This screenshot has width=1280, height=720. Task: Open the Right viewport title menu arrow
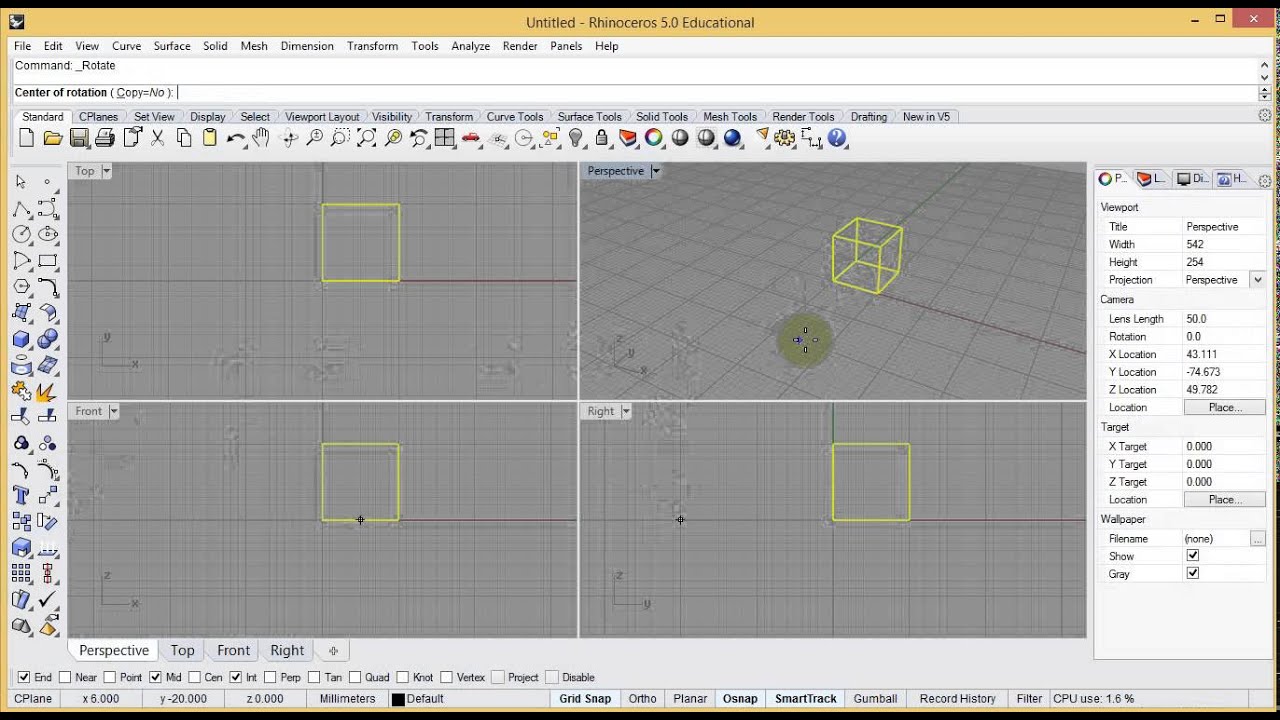[626, 411]
